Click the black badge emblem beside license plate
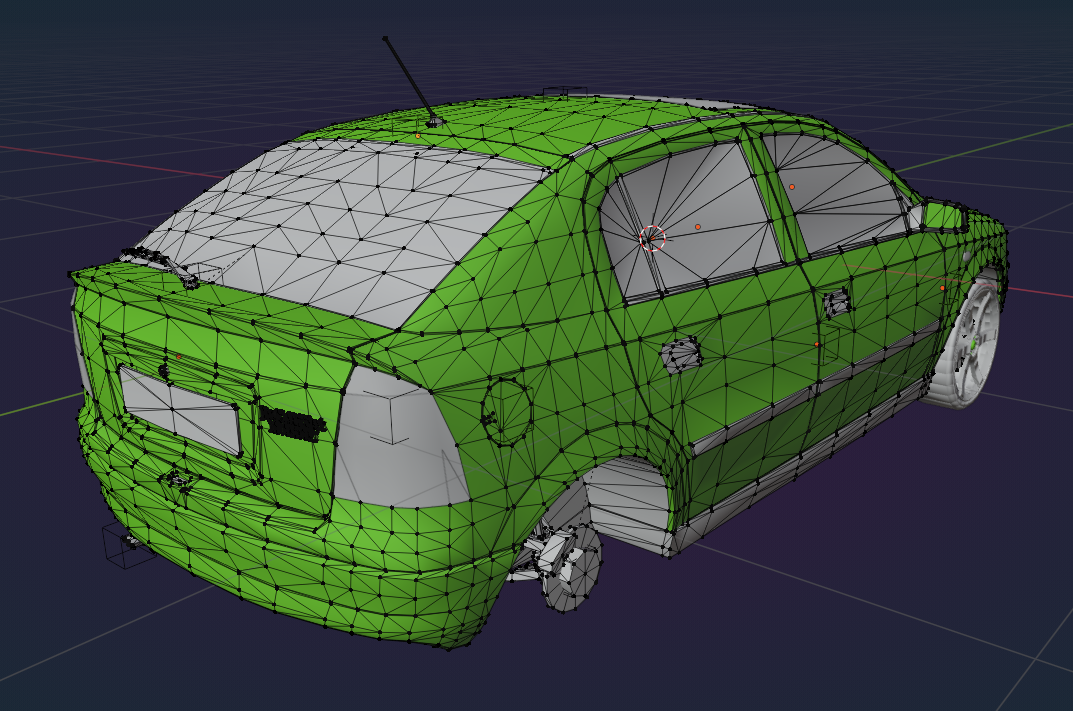 (x=292, y=424)
